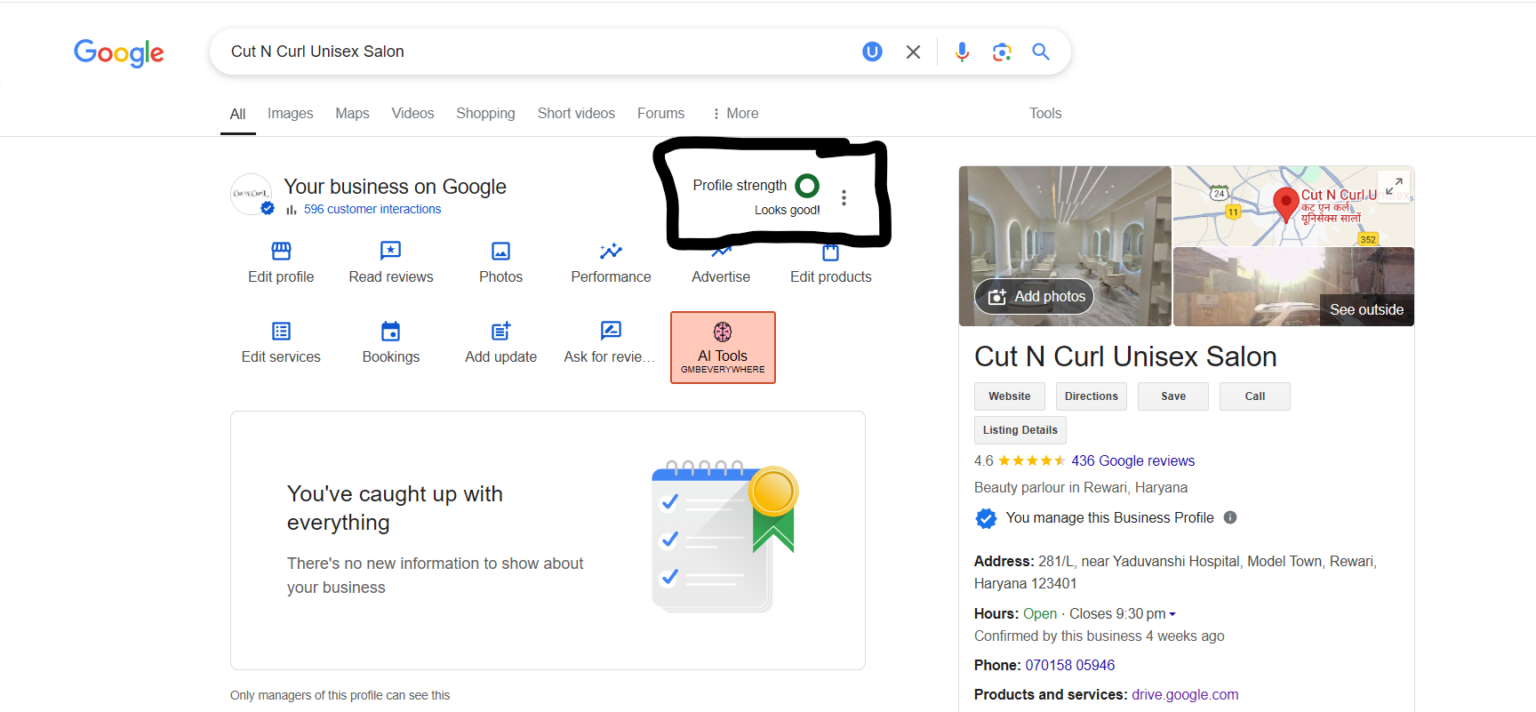Click Beauty parlour in Rewari, Haryana text
The image size is (1536, 712).
point(1081,488)
